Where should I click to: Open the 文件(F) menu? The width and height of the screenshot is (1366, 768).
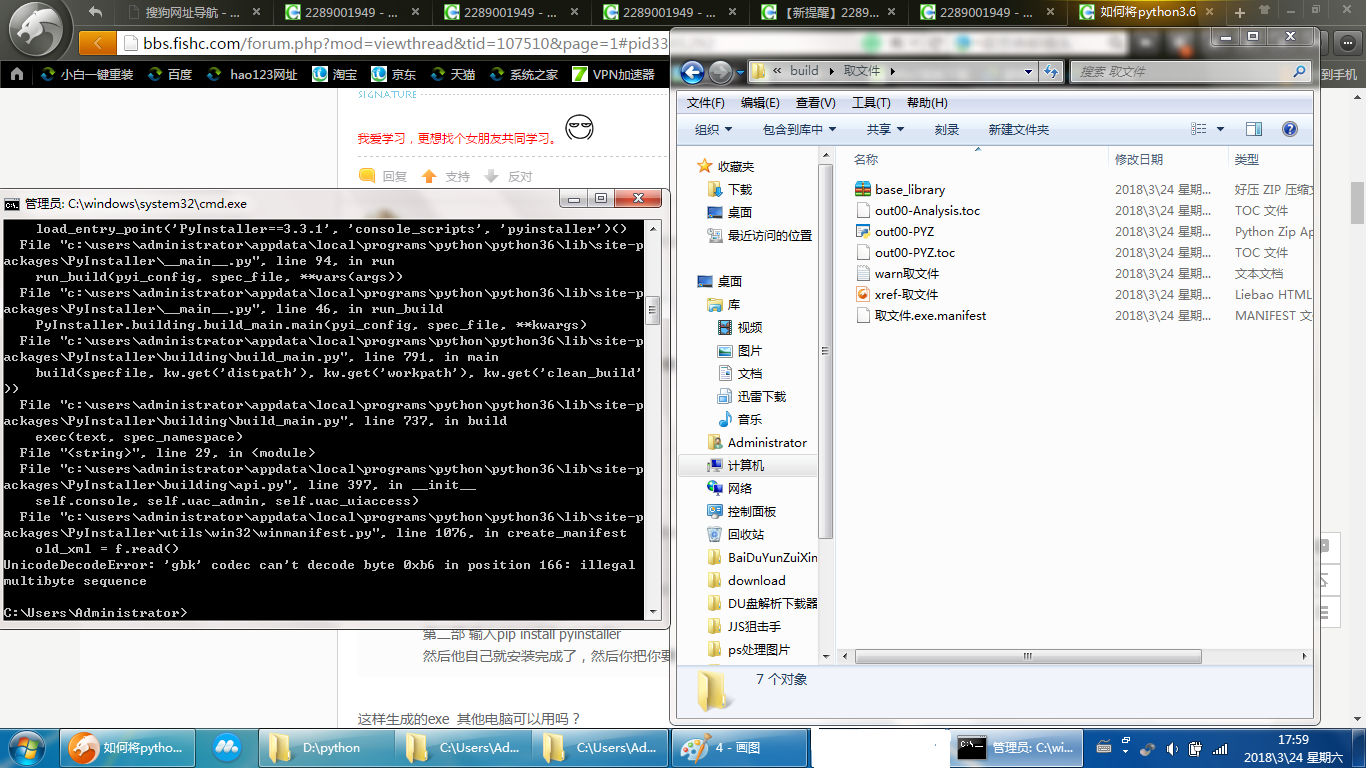(705, 103)
